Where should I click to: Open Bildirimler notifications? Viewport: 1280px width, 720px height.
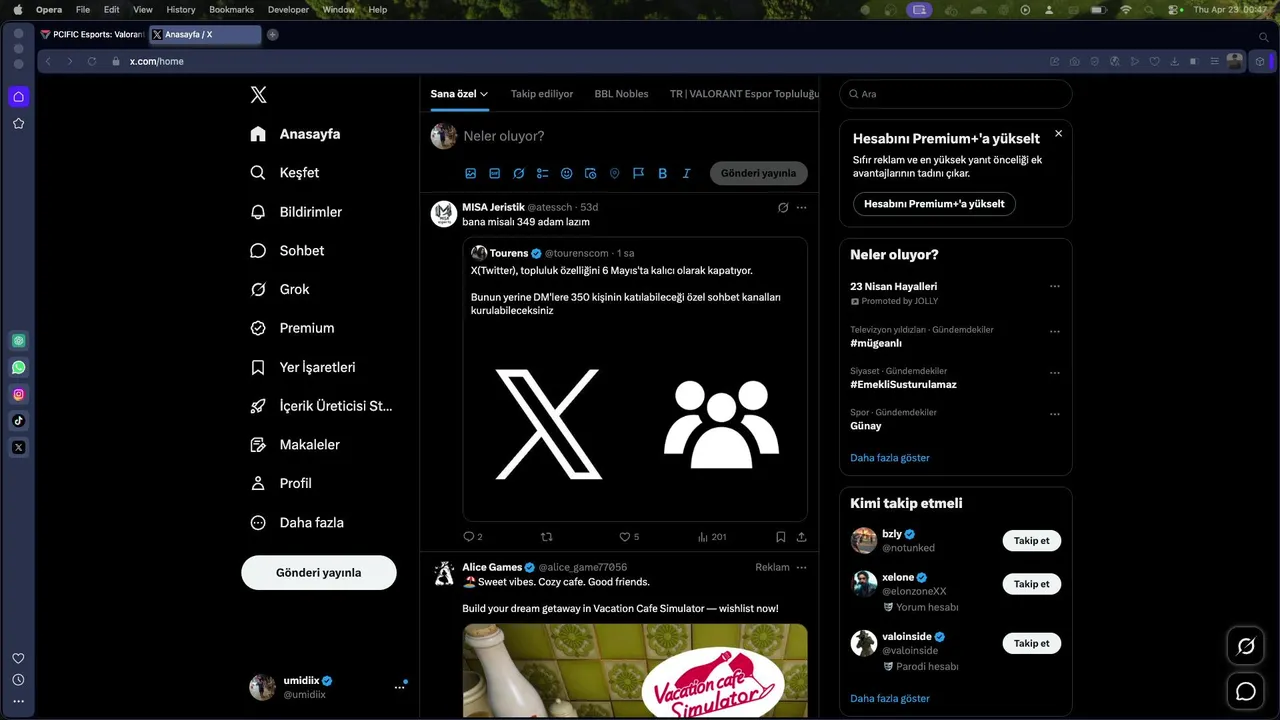click(x=296, y=212)
